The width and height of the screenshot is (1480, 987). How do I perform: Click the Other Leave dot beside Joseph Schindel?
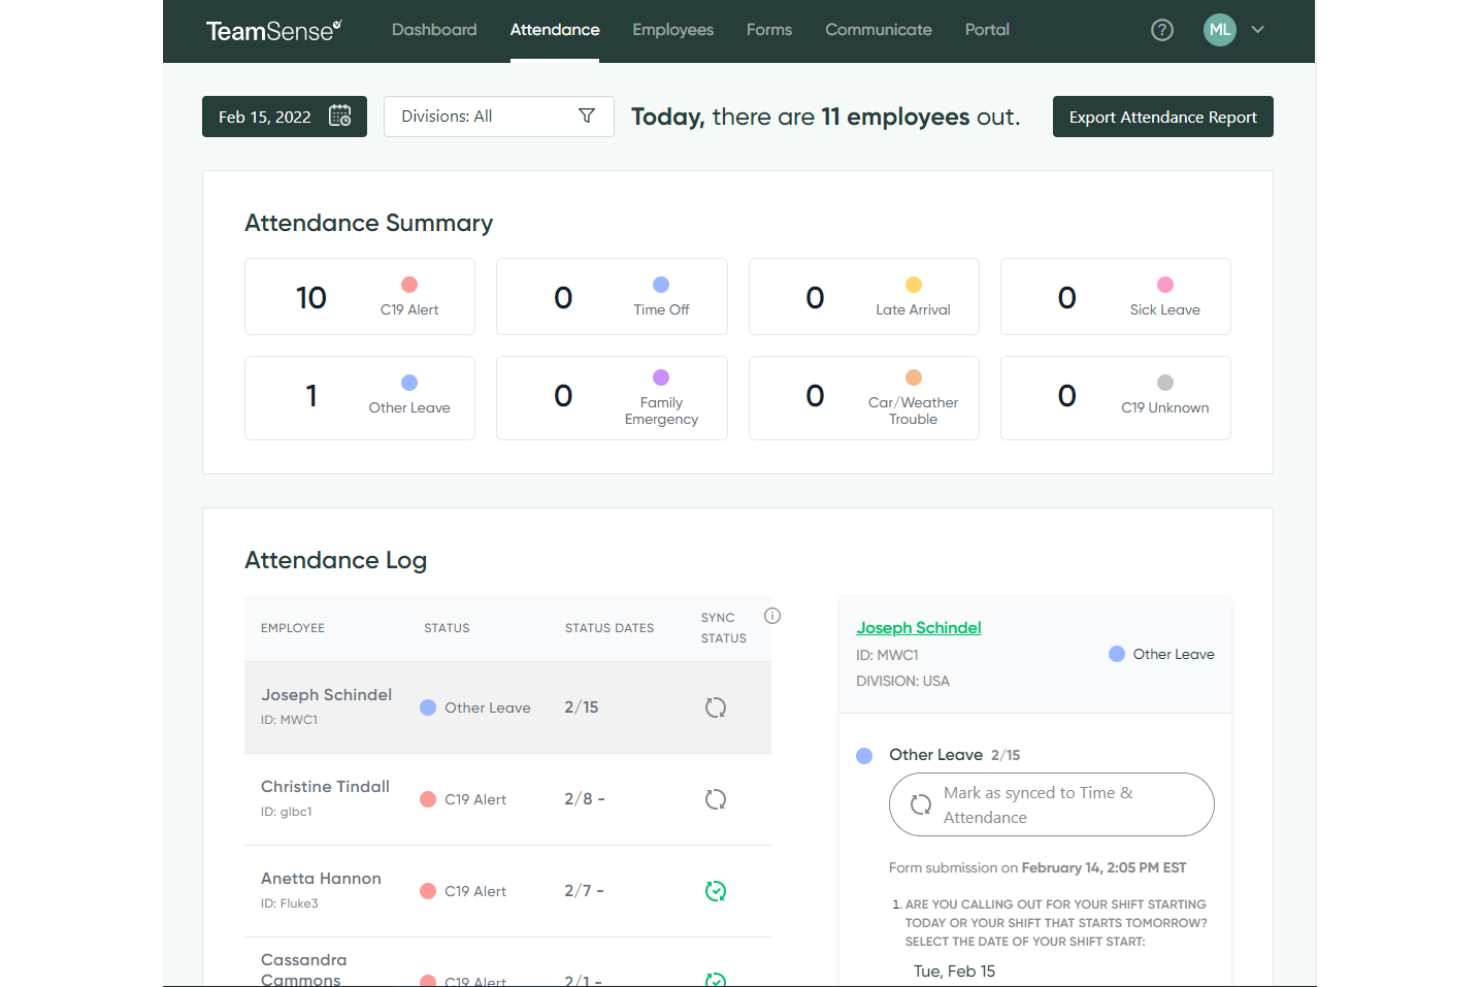click(x=1116, y=654)
